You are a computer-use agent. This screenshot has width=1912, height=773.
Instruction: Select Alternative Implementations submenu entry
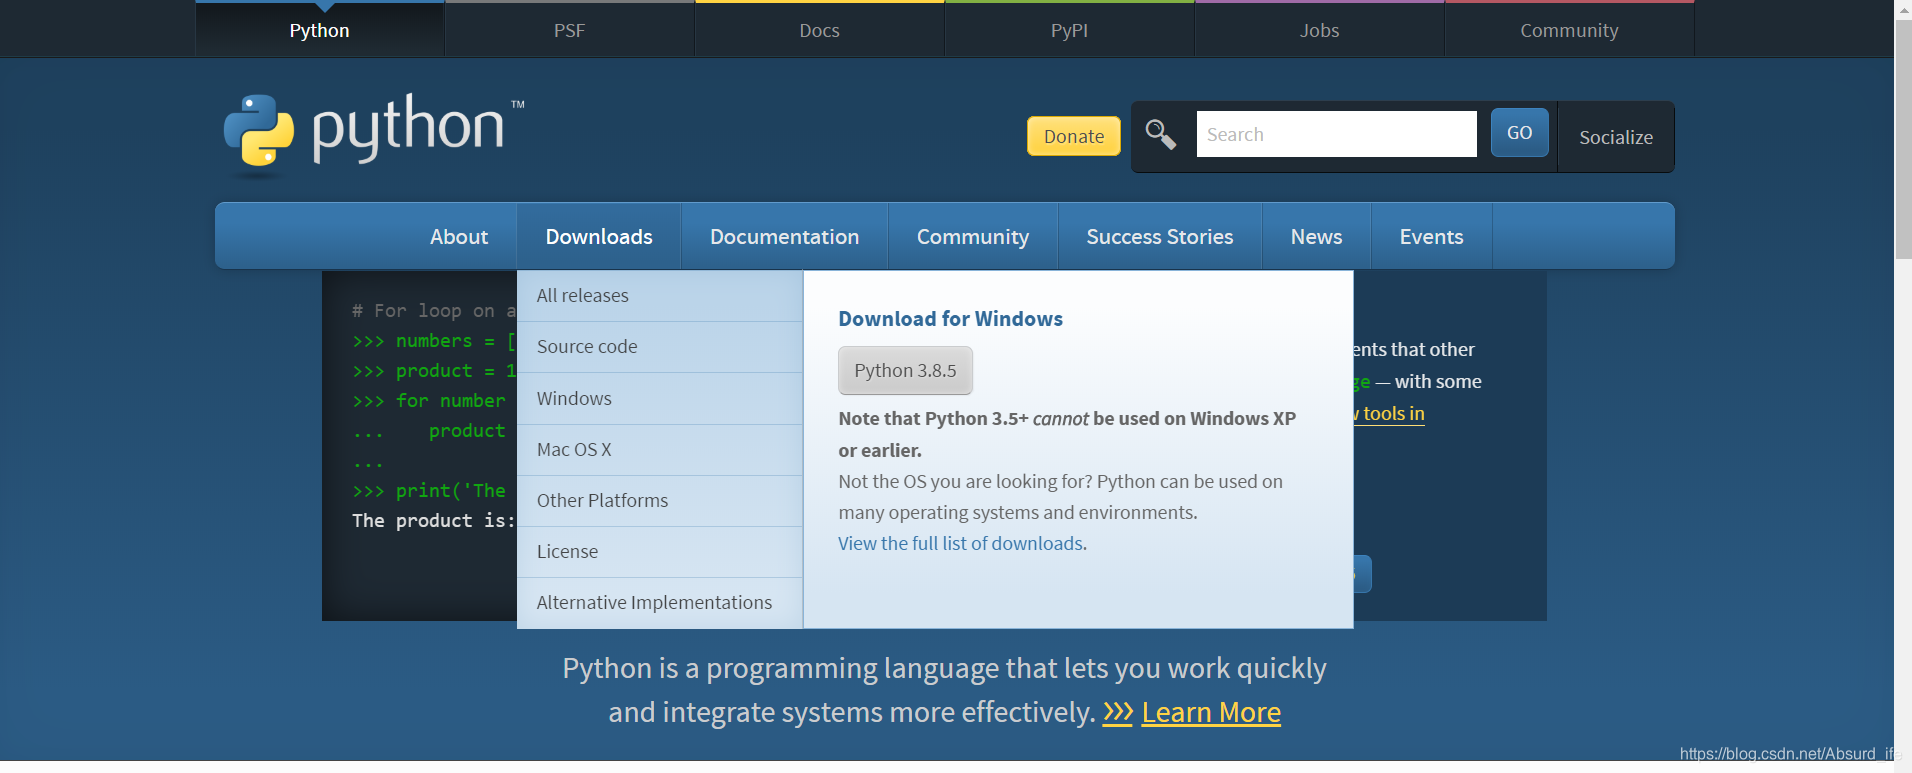click(660, 603)
